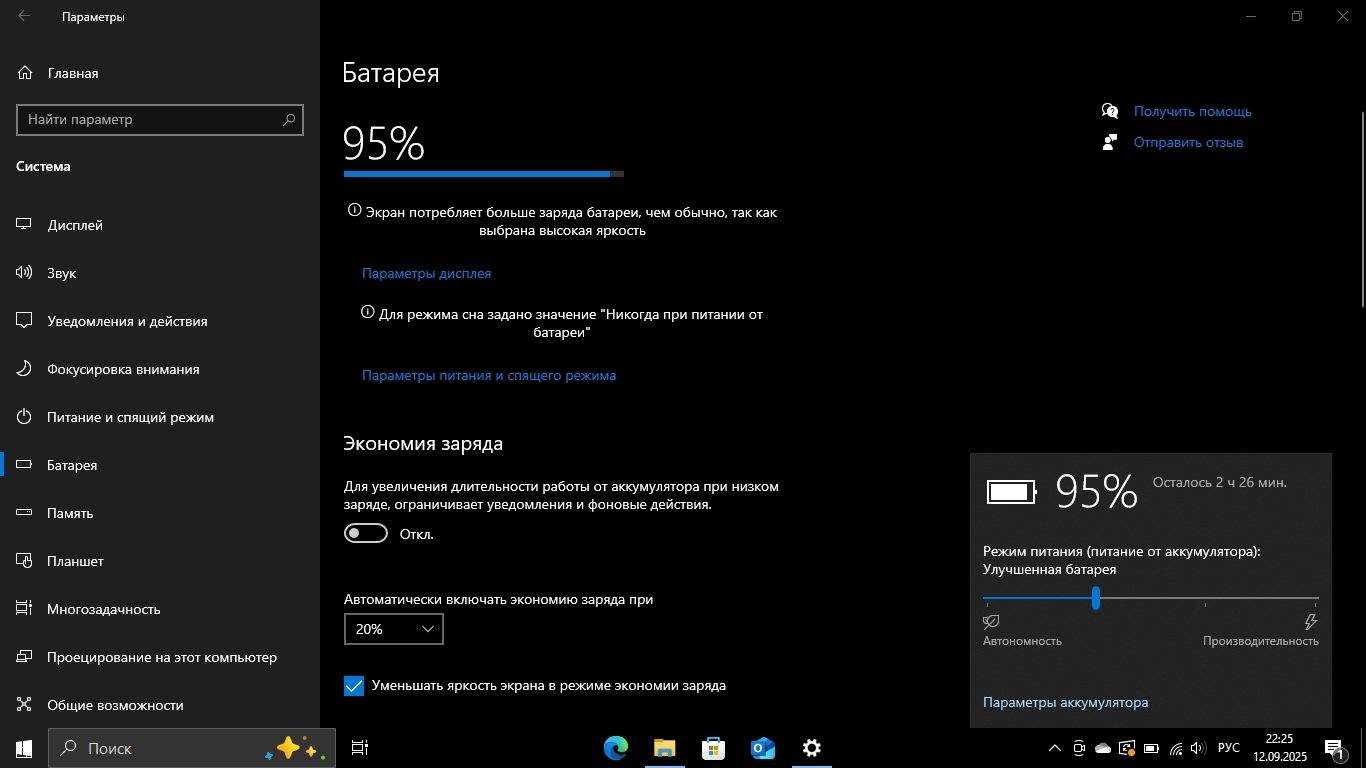Click the Home icon labeled Главная
The height and width of the screenshot is (768, 1366).
(x=25, y=73)
